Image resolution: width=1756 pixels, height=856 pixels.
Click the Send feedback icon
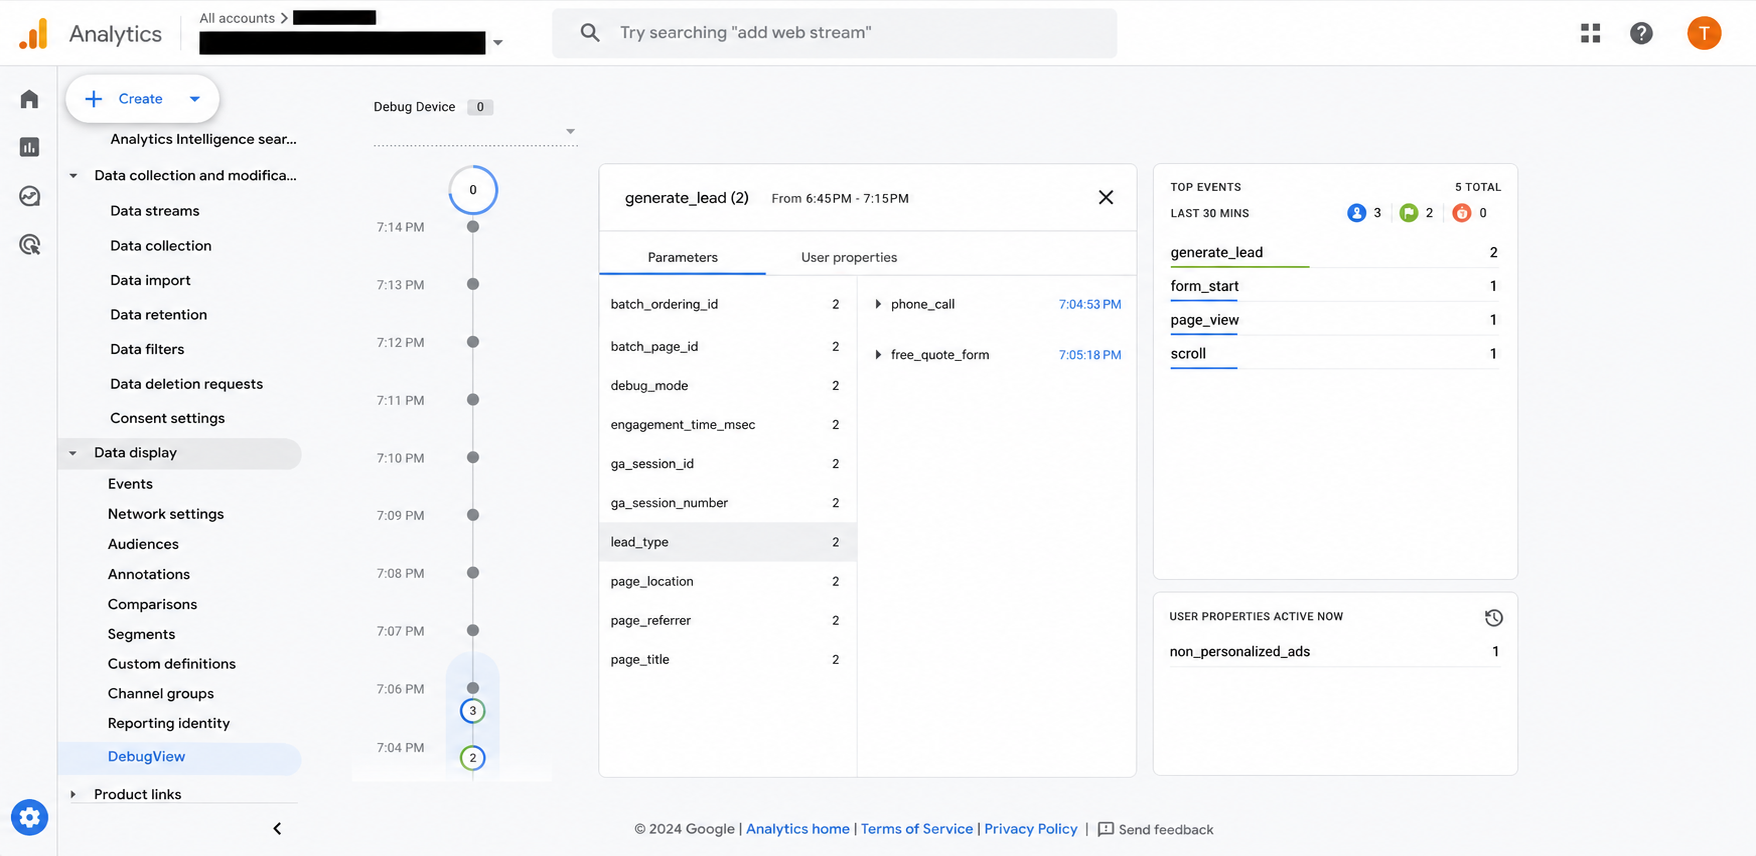click(1105, 829)
